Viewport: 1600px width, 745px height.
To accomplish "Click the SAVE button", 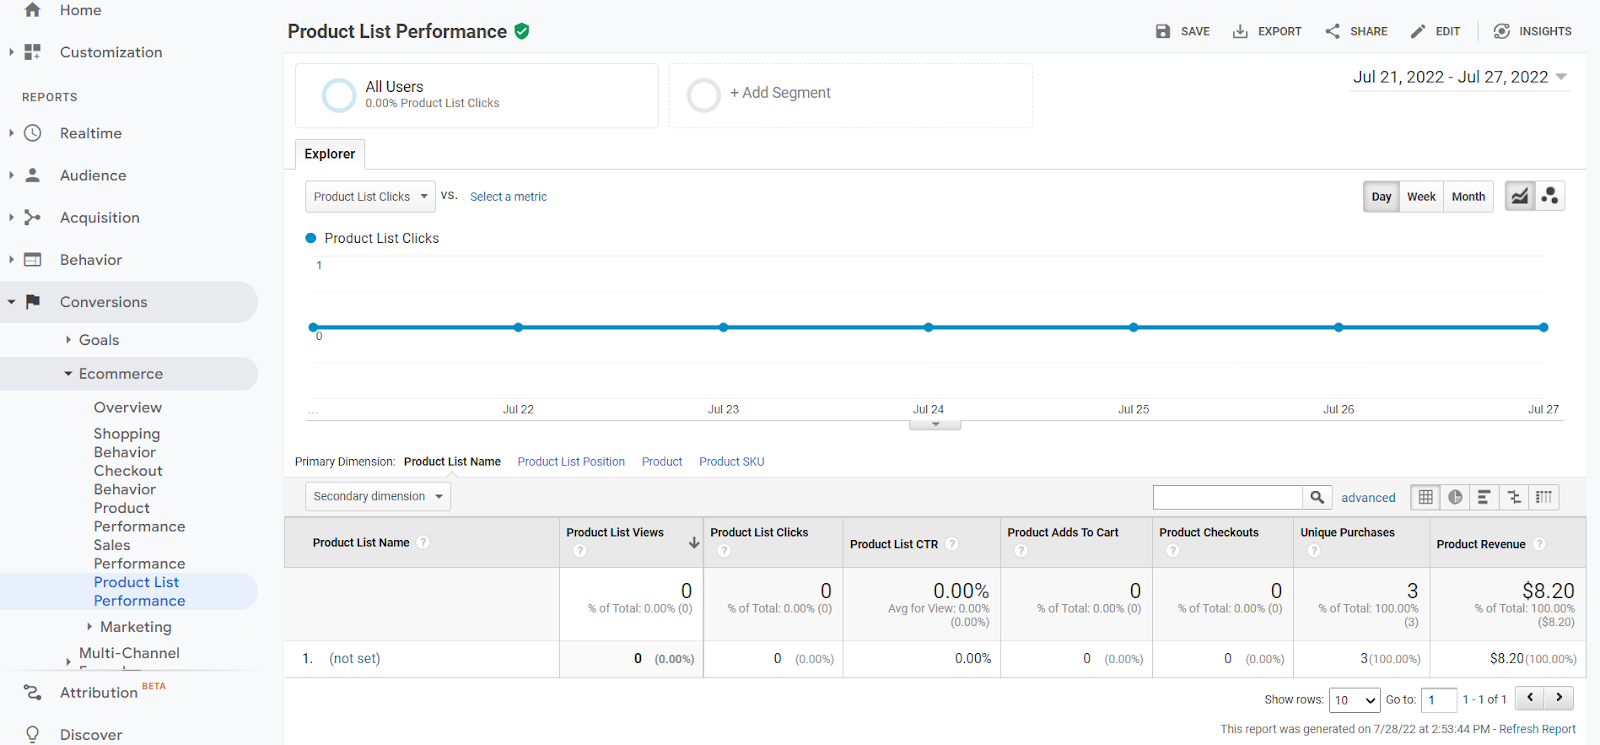I will 1183,31.
